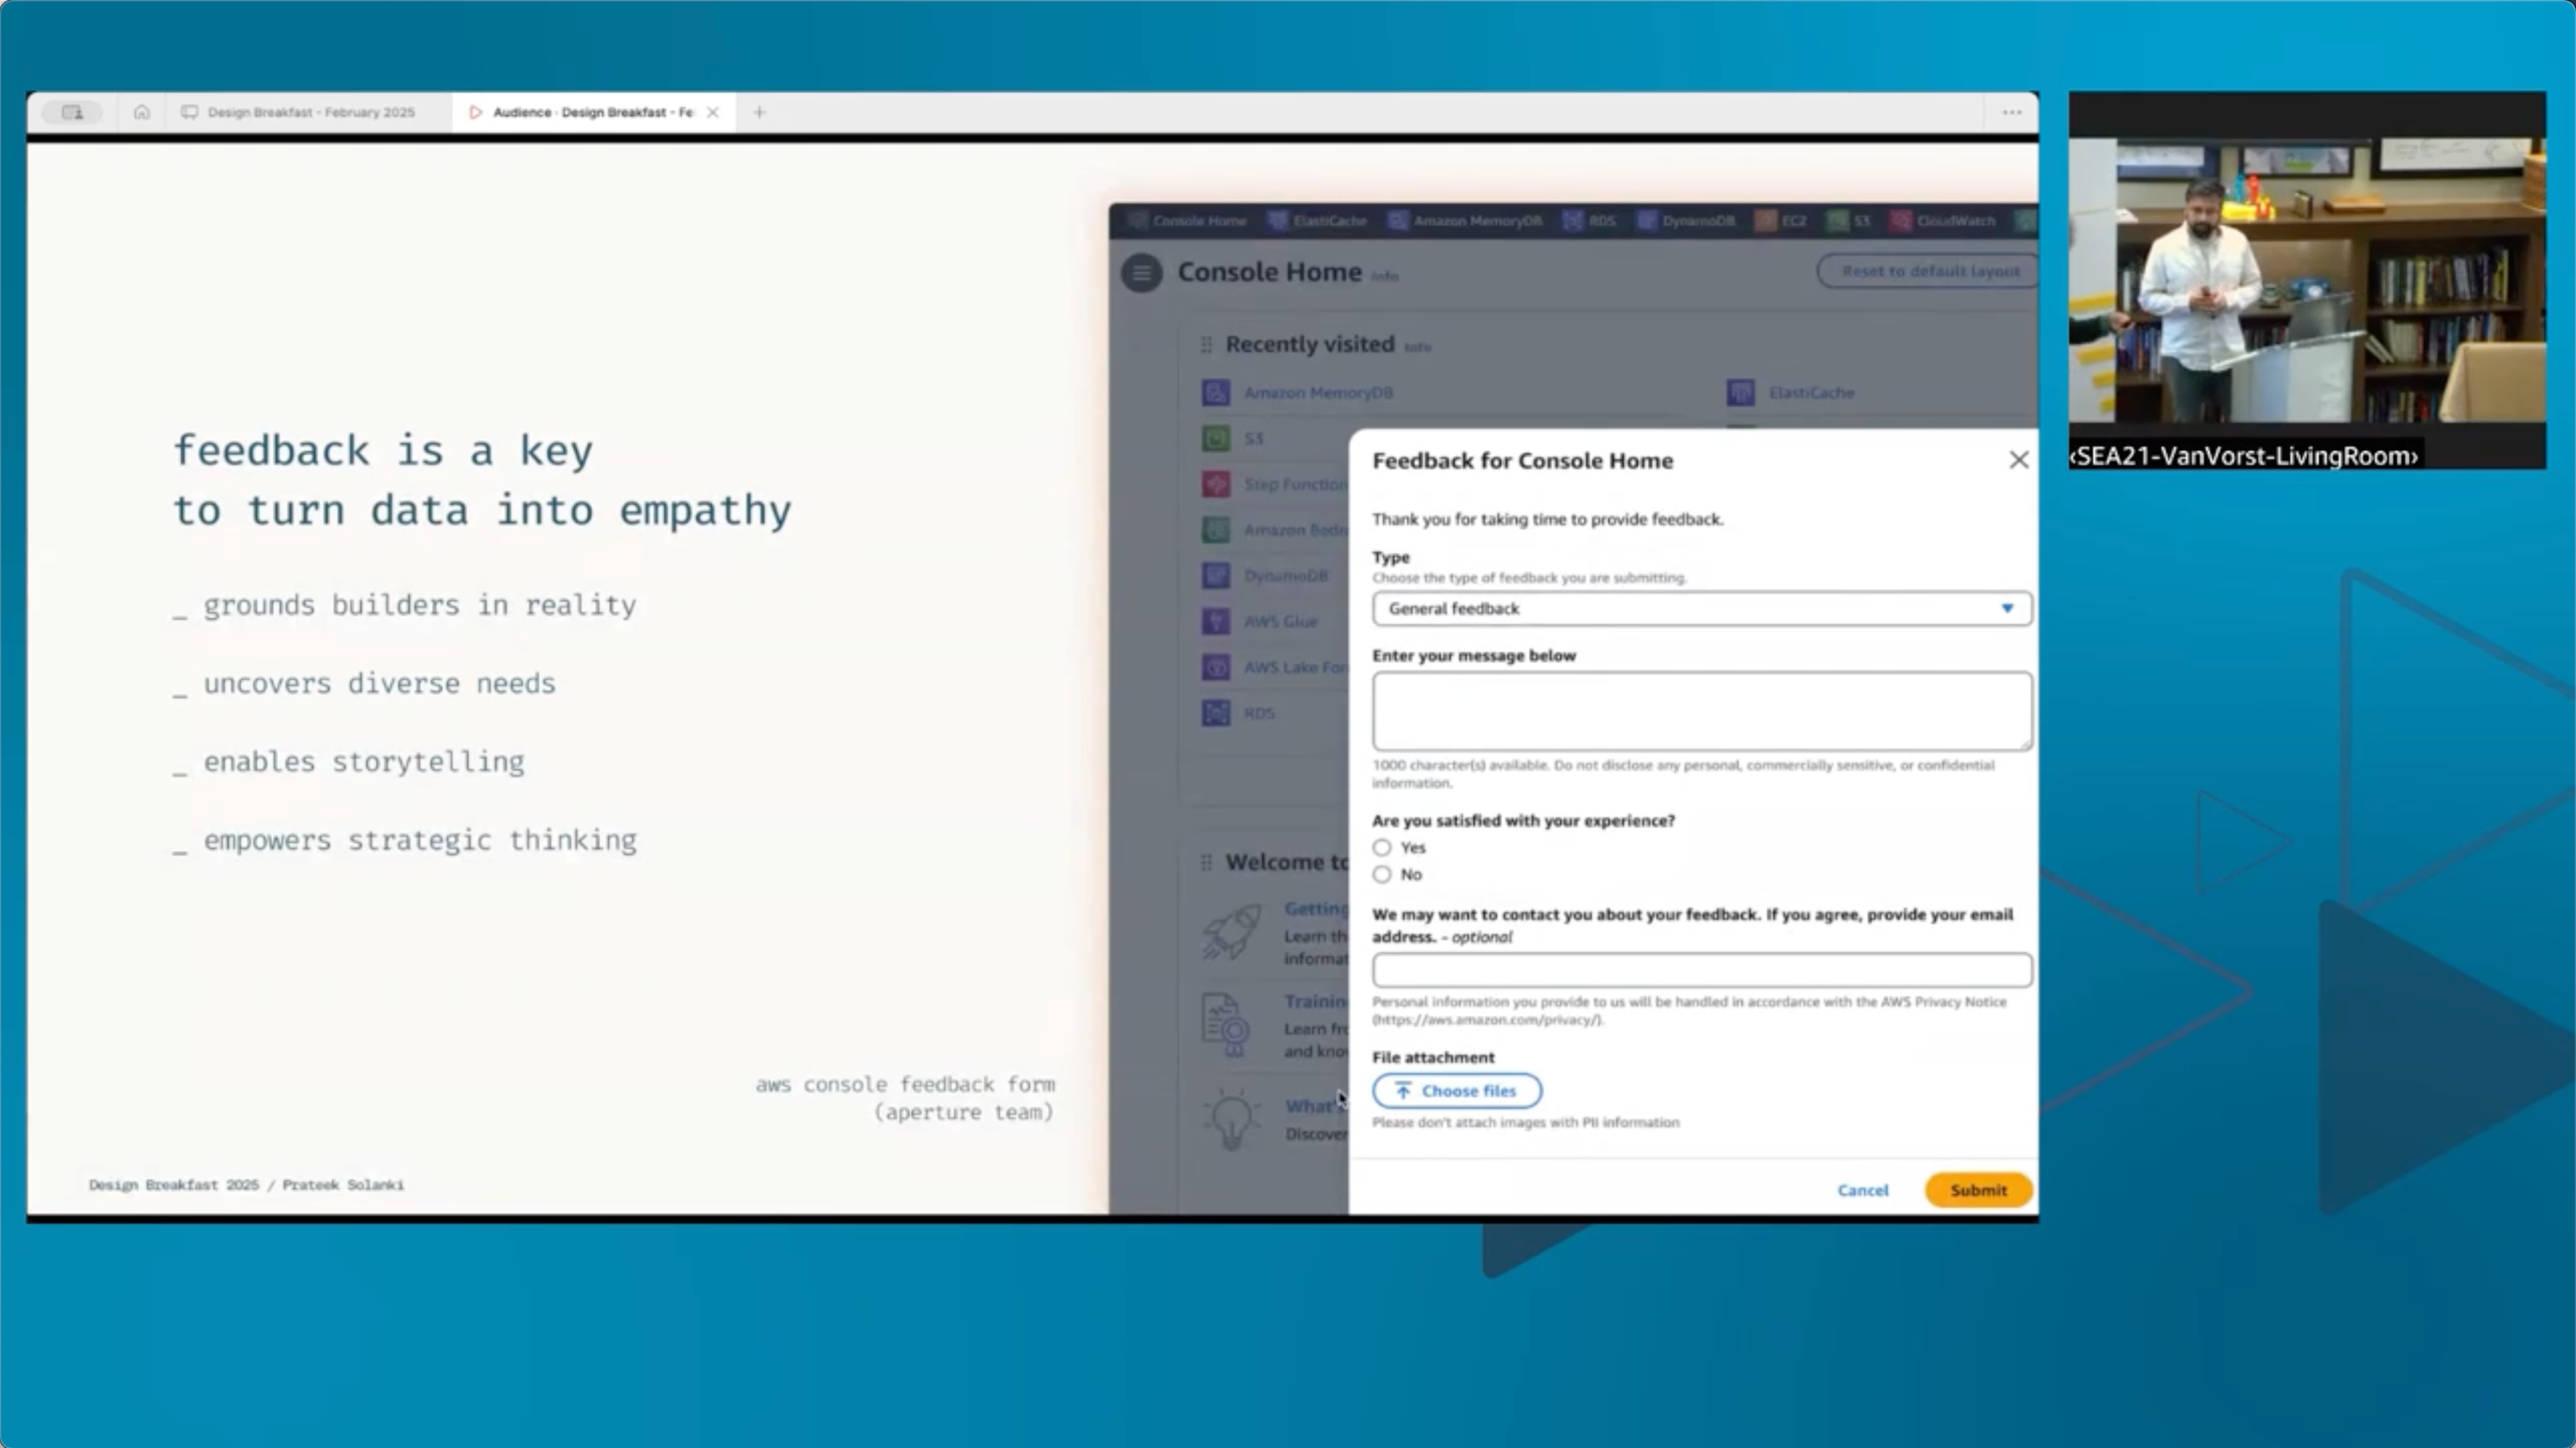This screenshot has height=1448, width=2576.
Task: Cancel the feedback dialog
Action: 1862,1190
